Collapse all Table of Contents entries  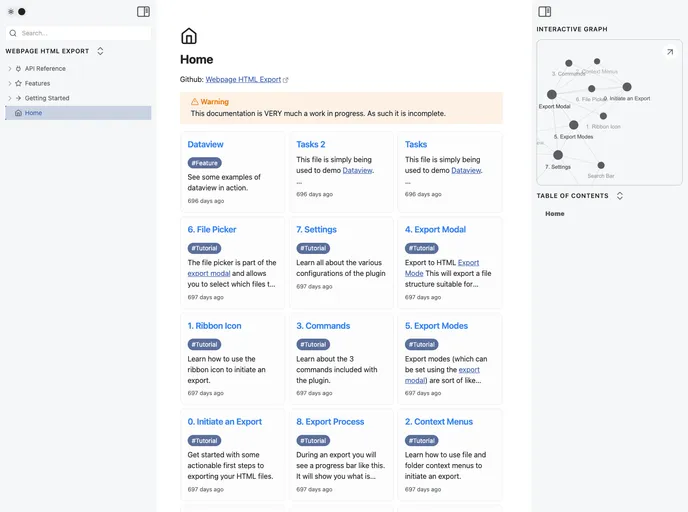coord(619,196)
